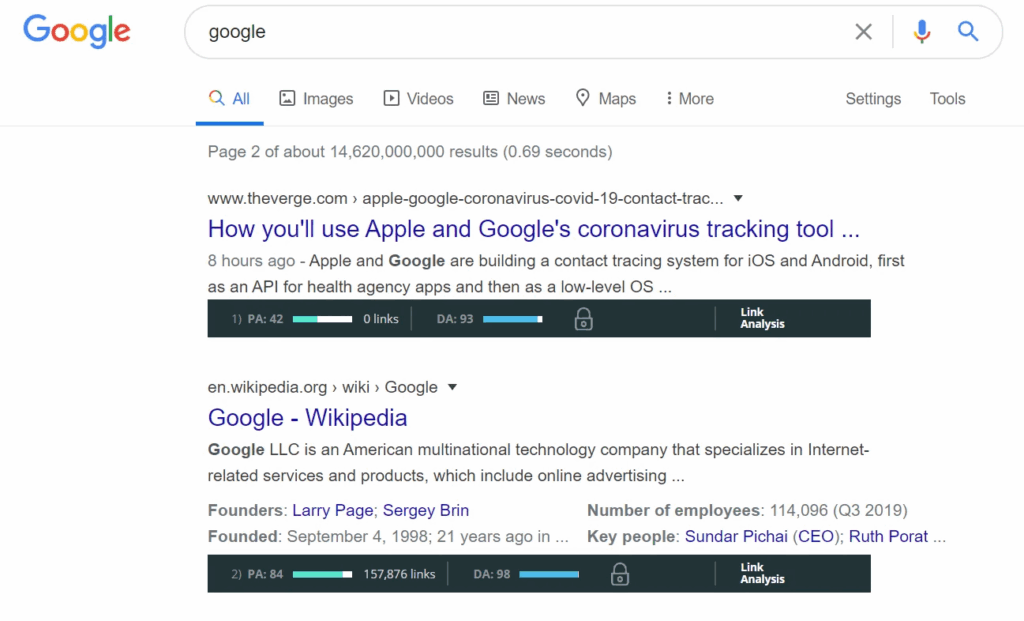Clear the search box with X icon

click(863, 31)
